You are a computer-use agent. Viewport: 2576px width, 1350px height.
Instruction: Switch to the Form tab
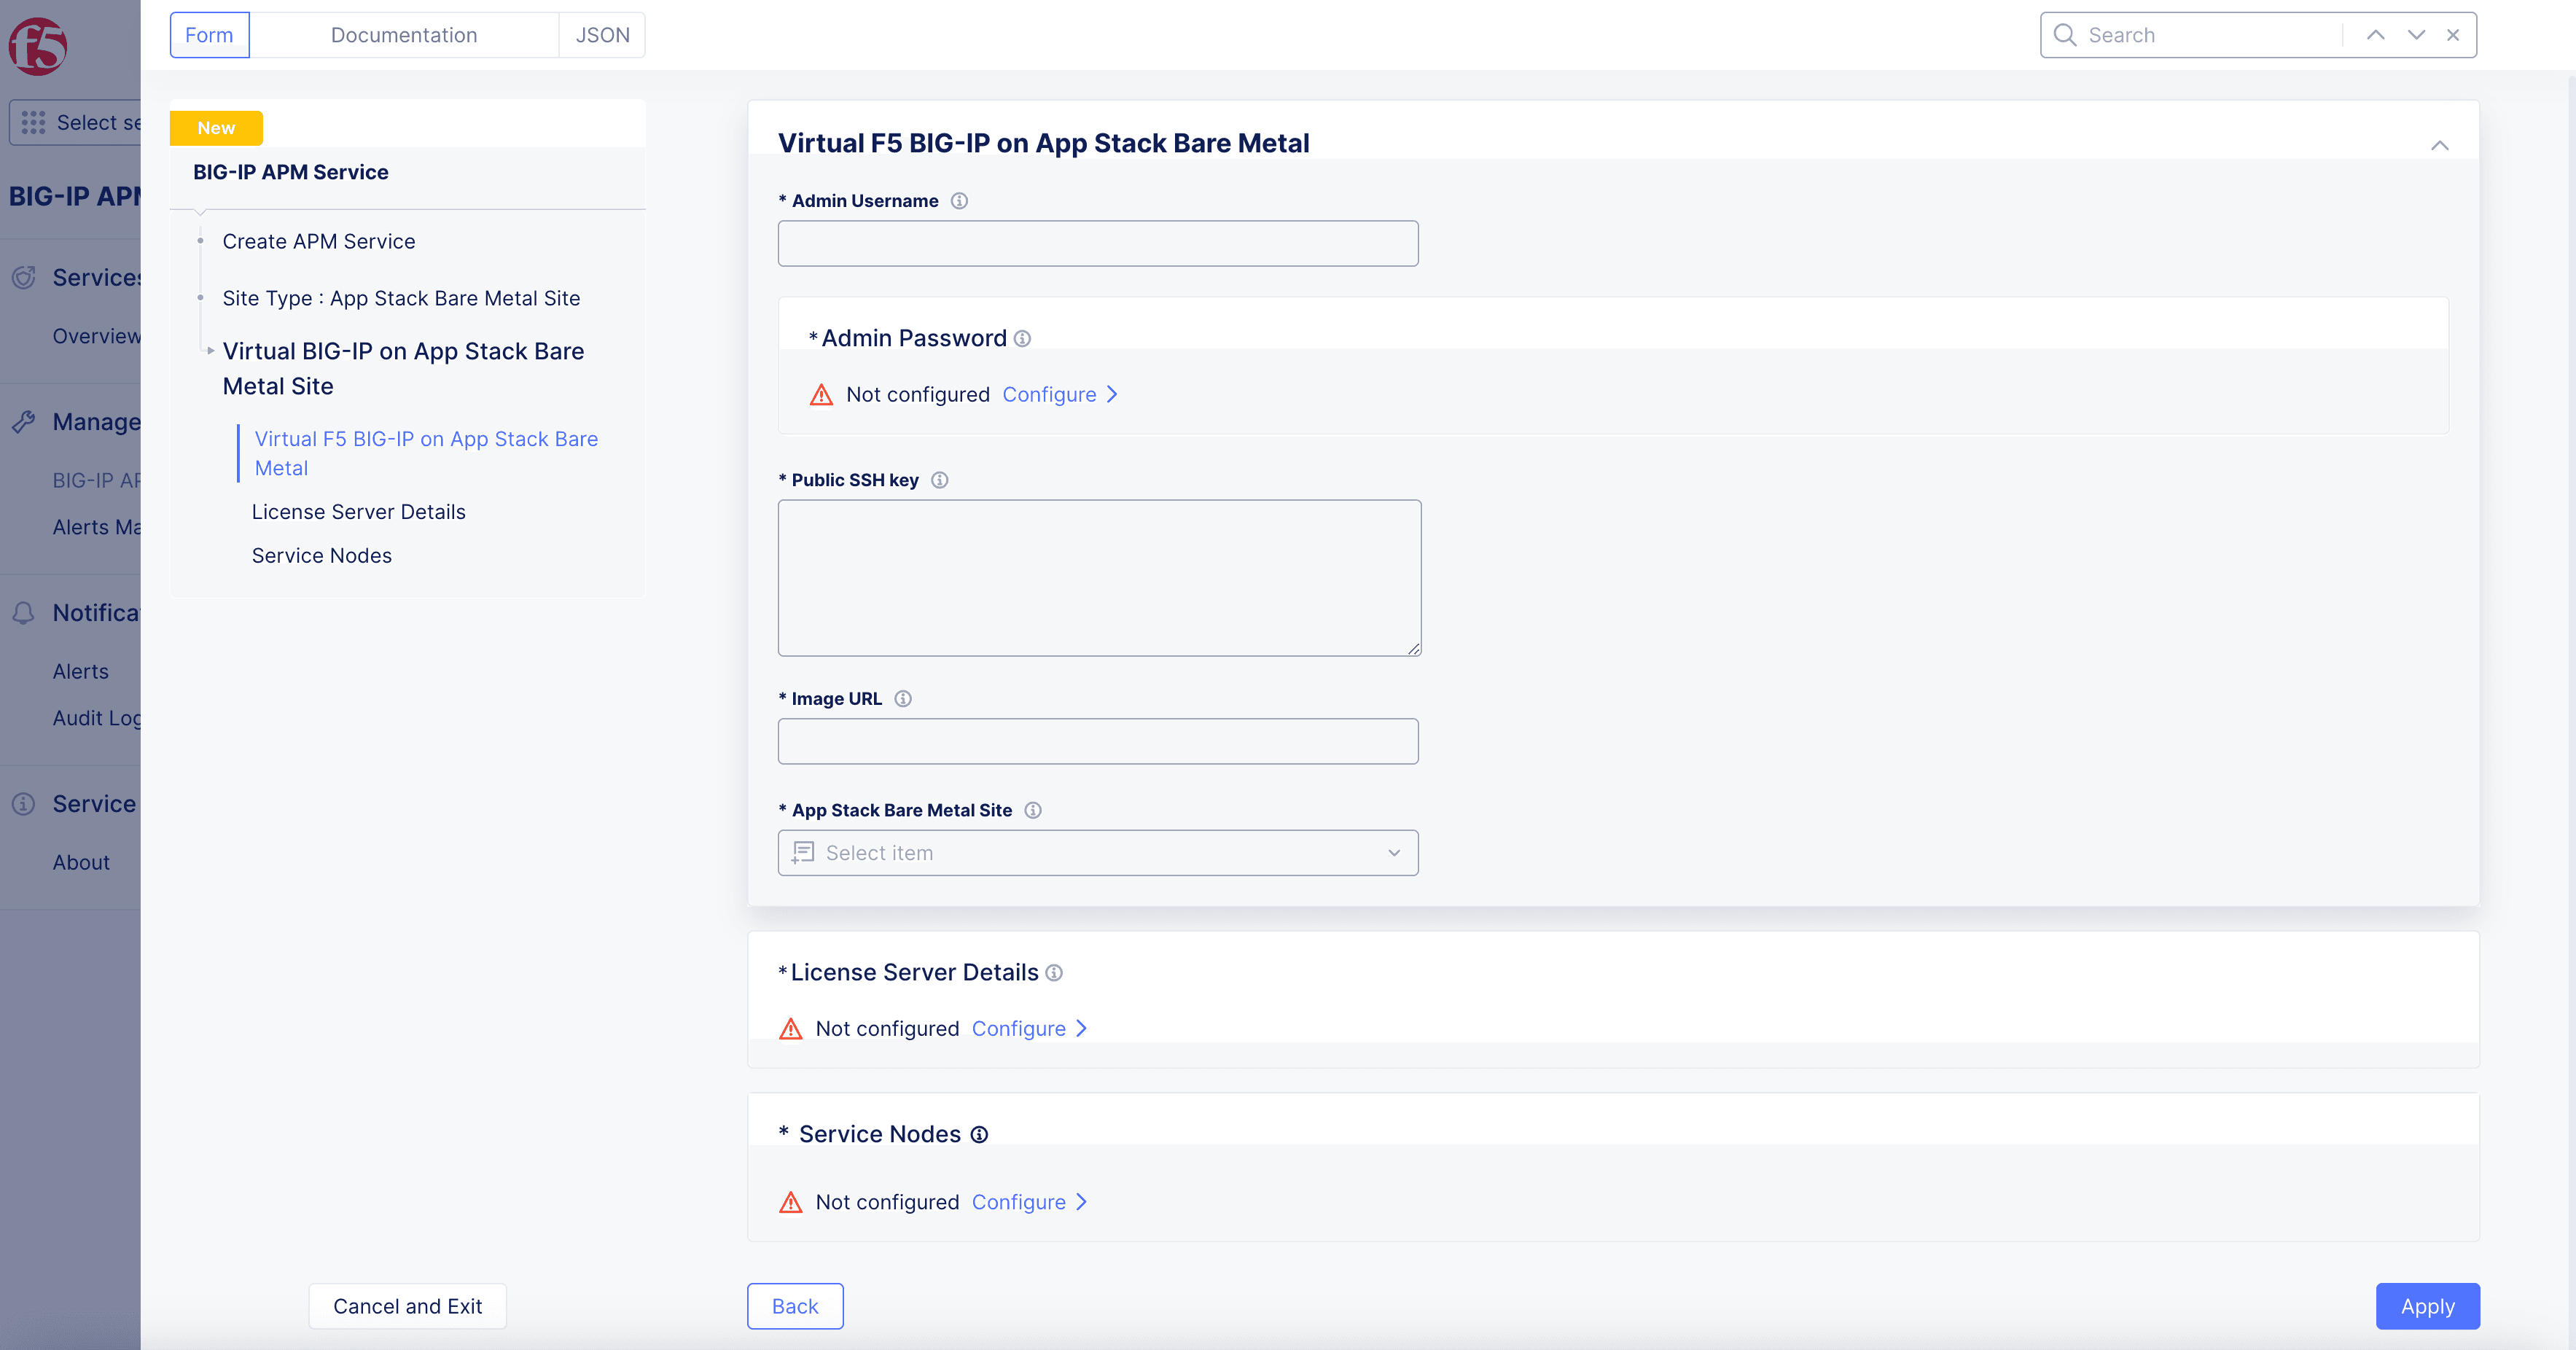tap(209, 35)
